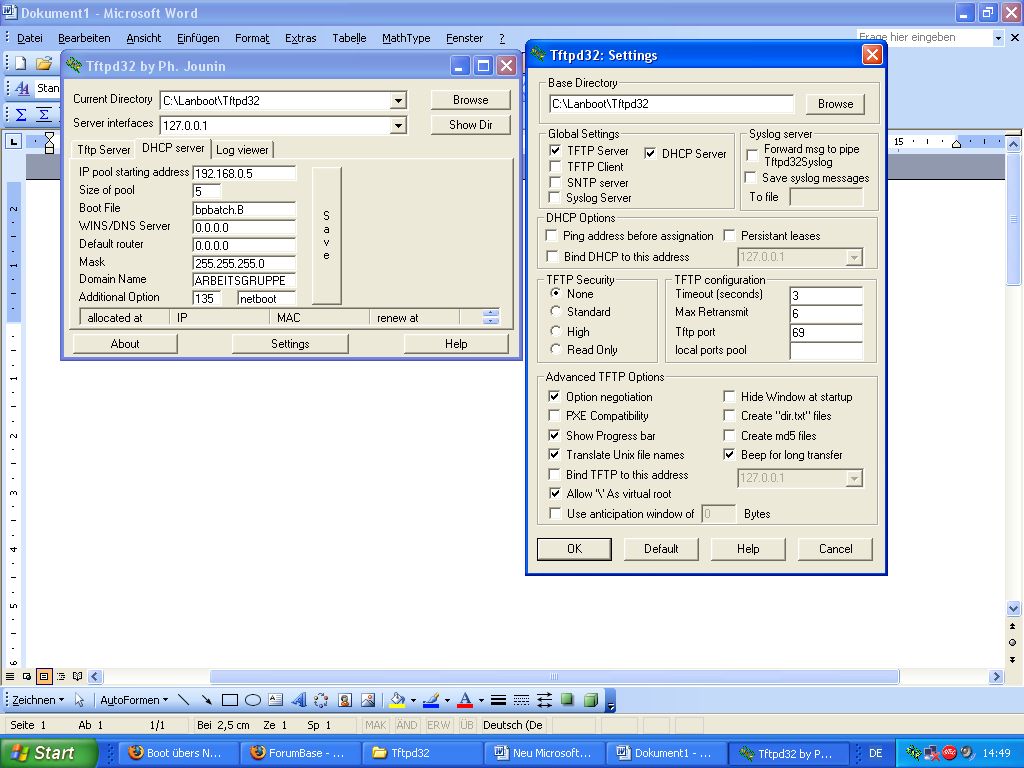Screen dimensions: 1024x768
Task: Open the MathType menu
Action: [x=406, y=38]
